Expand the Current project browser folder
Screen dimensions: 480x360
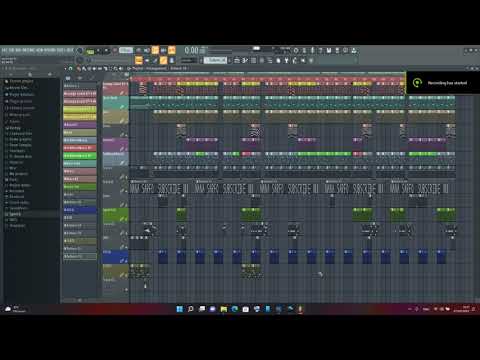click(19, 81)
